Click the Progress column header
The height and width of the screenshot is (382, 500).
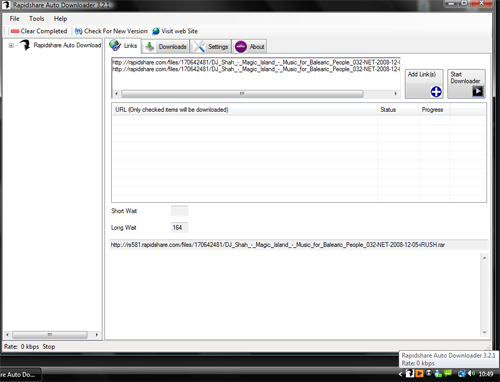(435, 110)
